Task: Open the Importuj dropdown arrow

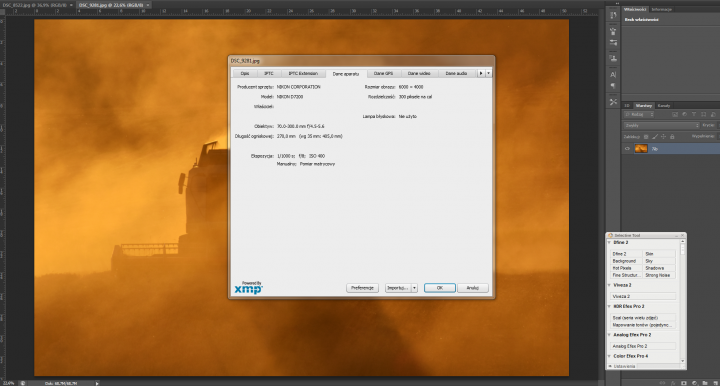Action: 414,288
